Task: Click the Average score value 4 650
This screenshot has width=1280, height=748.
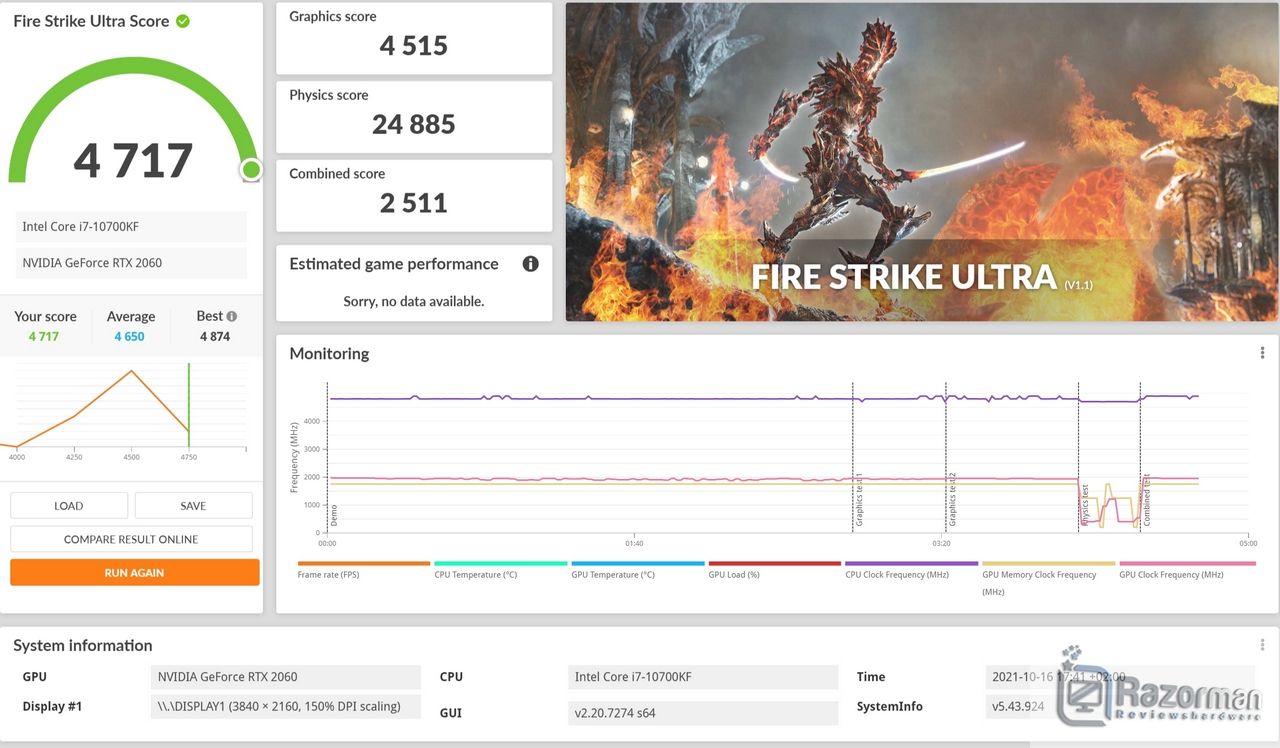Action: pos(129,337)
